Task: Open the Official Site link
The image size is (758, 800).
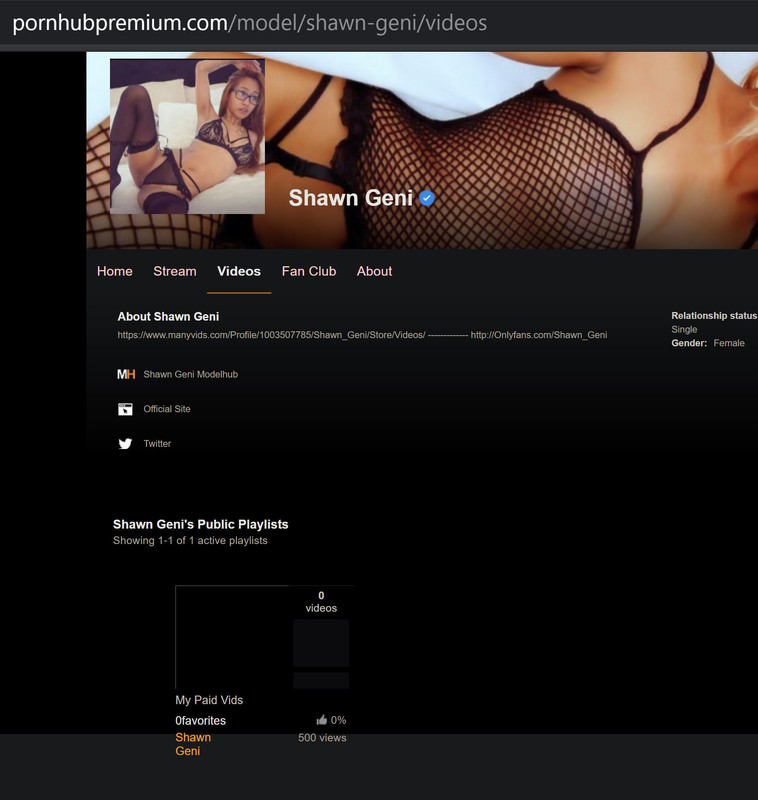Action: point(167,409)
